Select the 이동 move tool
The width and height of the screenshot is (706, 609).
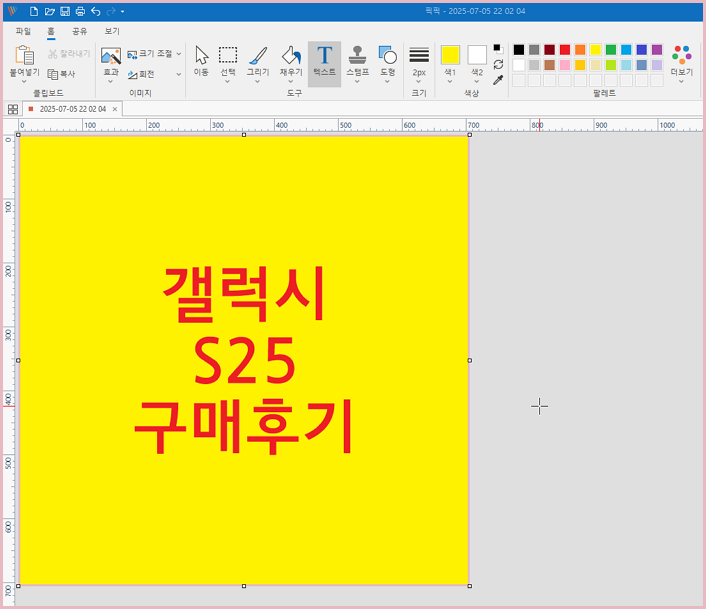coord(201,60)
